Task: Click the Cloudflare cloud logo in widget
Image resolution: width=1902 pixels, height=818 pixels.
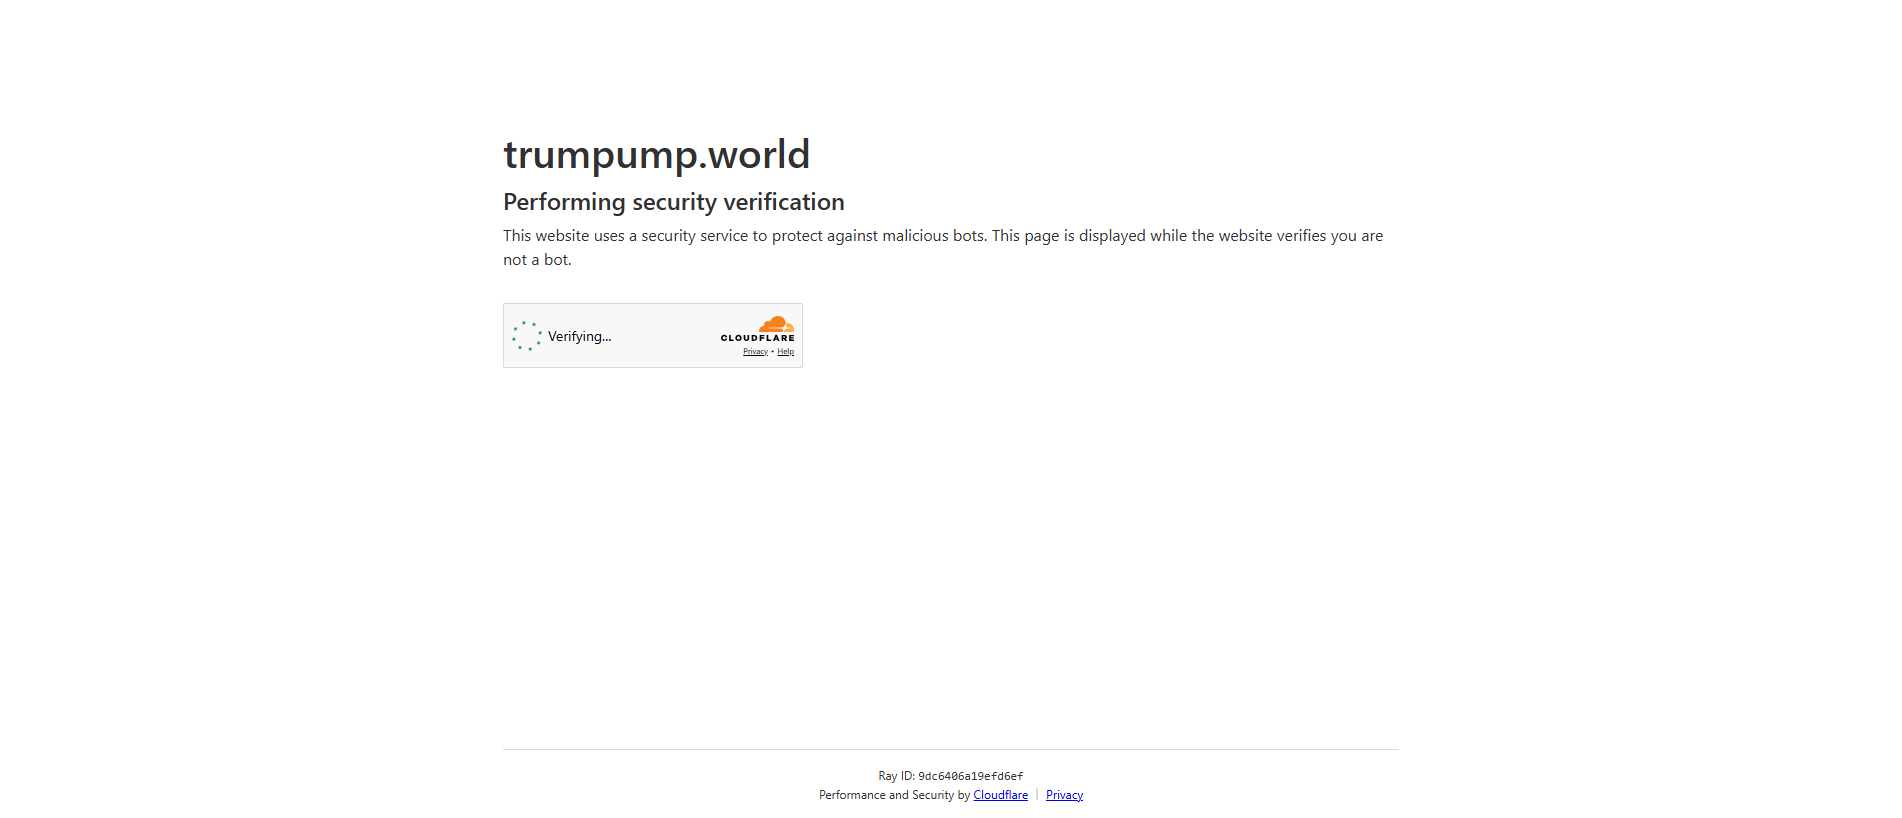Action: coord(776,324)
